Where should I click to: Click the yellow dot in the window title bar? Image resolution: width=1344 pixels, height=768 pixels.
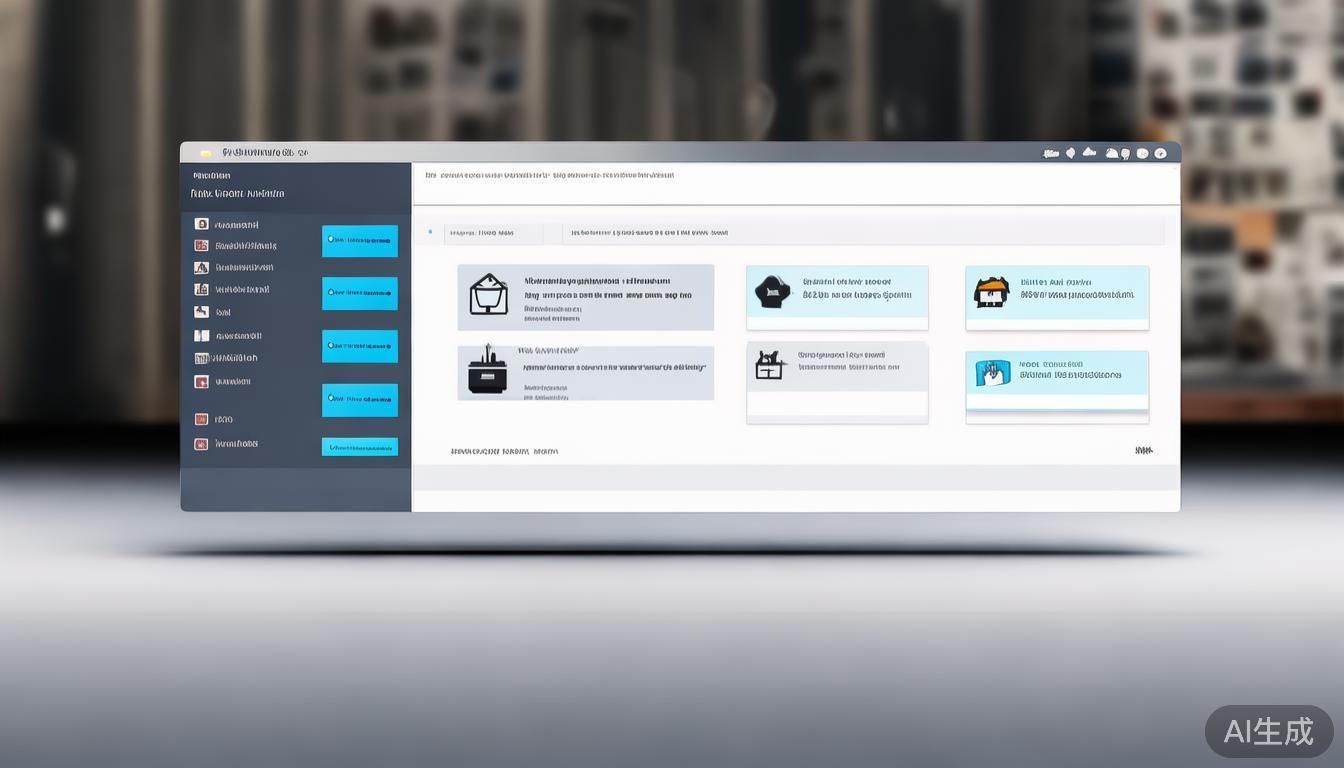click(206, 153)
